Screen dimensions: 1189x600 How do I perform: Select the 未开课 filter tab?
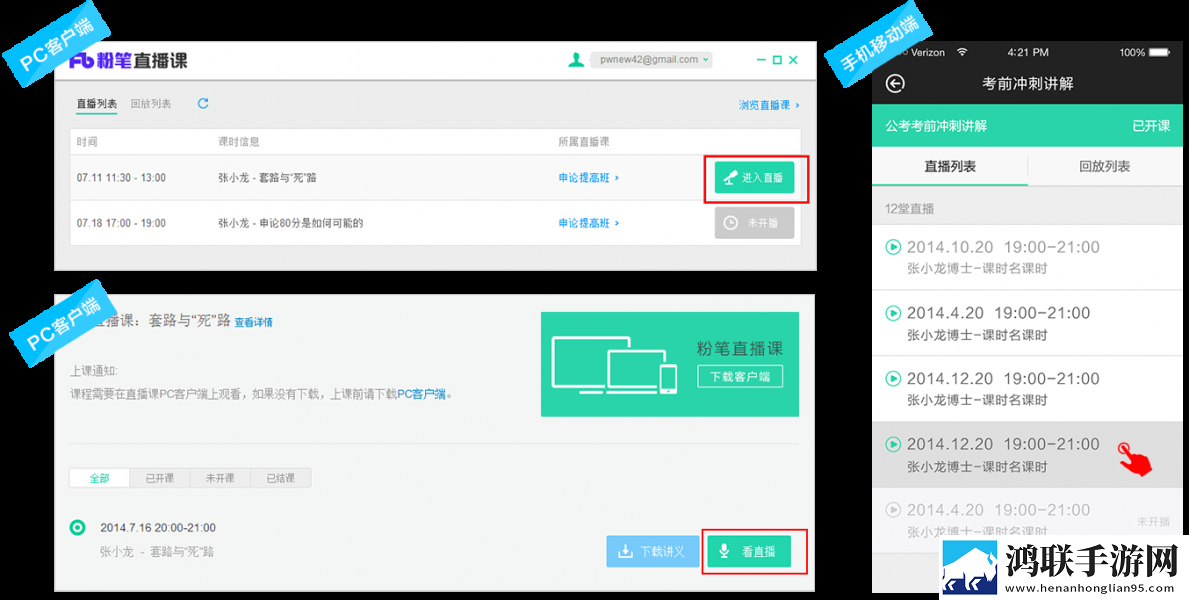220,478
